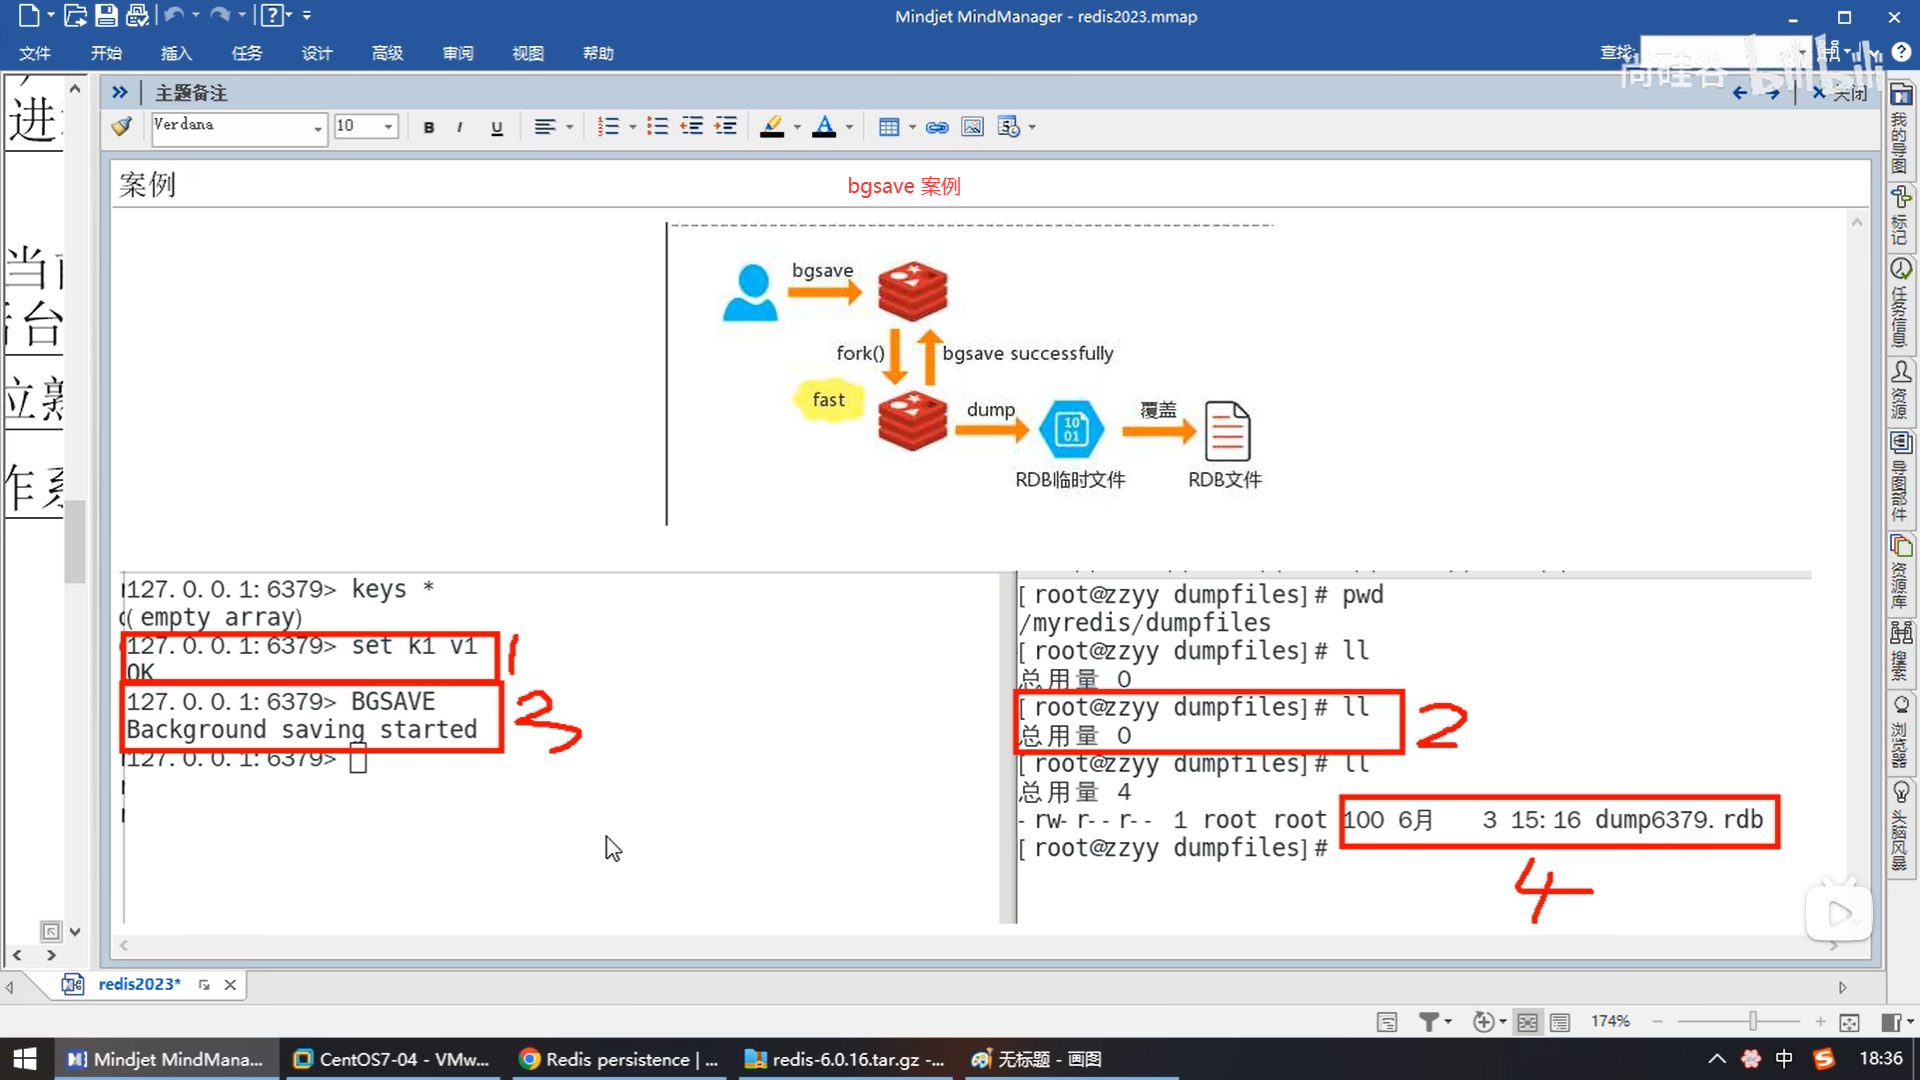This screenshot has height=1080, width=1920.
Task: Switch to the redis2023 document tab
Action: coord(139,984)
